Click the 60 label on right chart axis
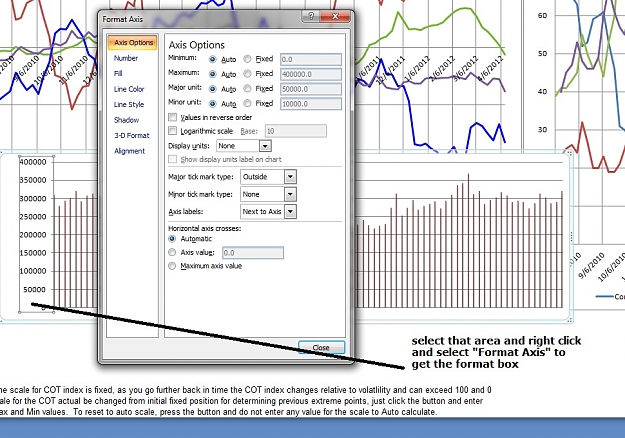625x438 pixels. pyautogui.click(x=542, y=16)
